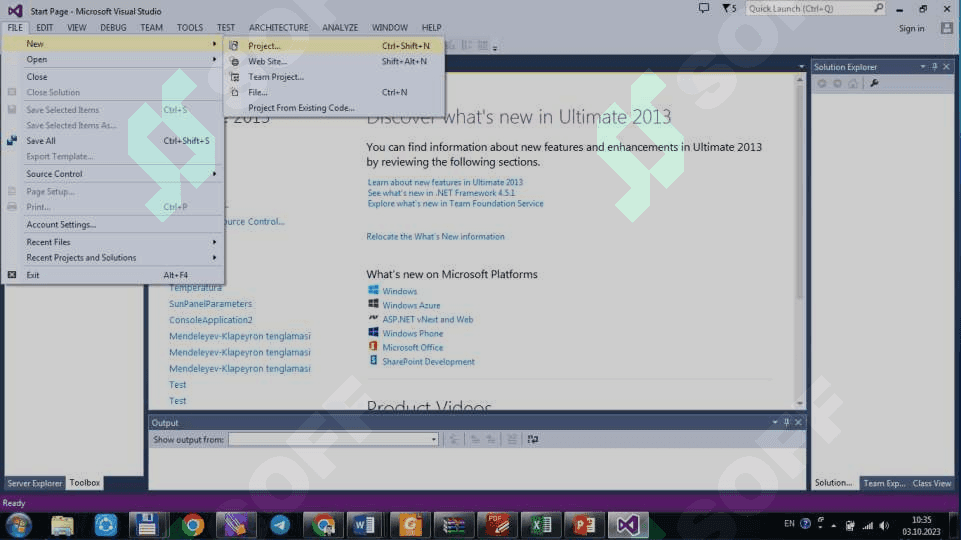Expand Recent Projects and Solutions submenu

[x=113, y=257]
